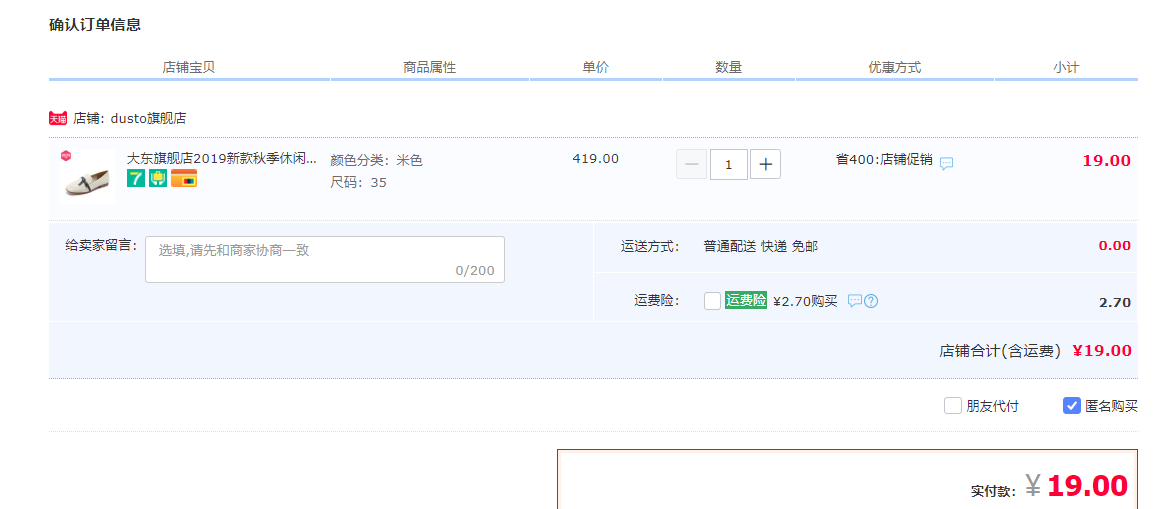Click the 店铺合计(含运费) ¥19.00 total

(x=1036, y=351)
